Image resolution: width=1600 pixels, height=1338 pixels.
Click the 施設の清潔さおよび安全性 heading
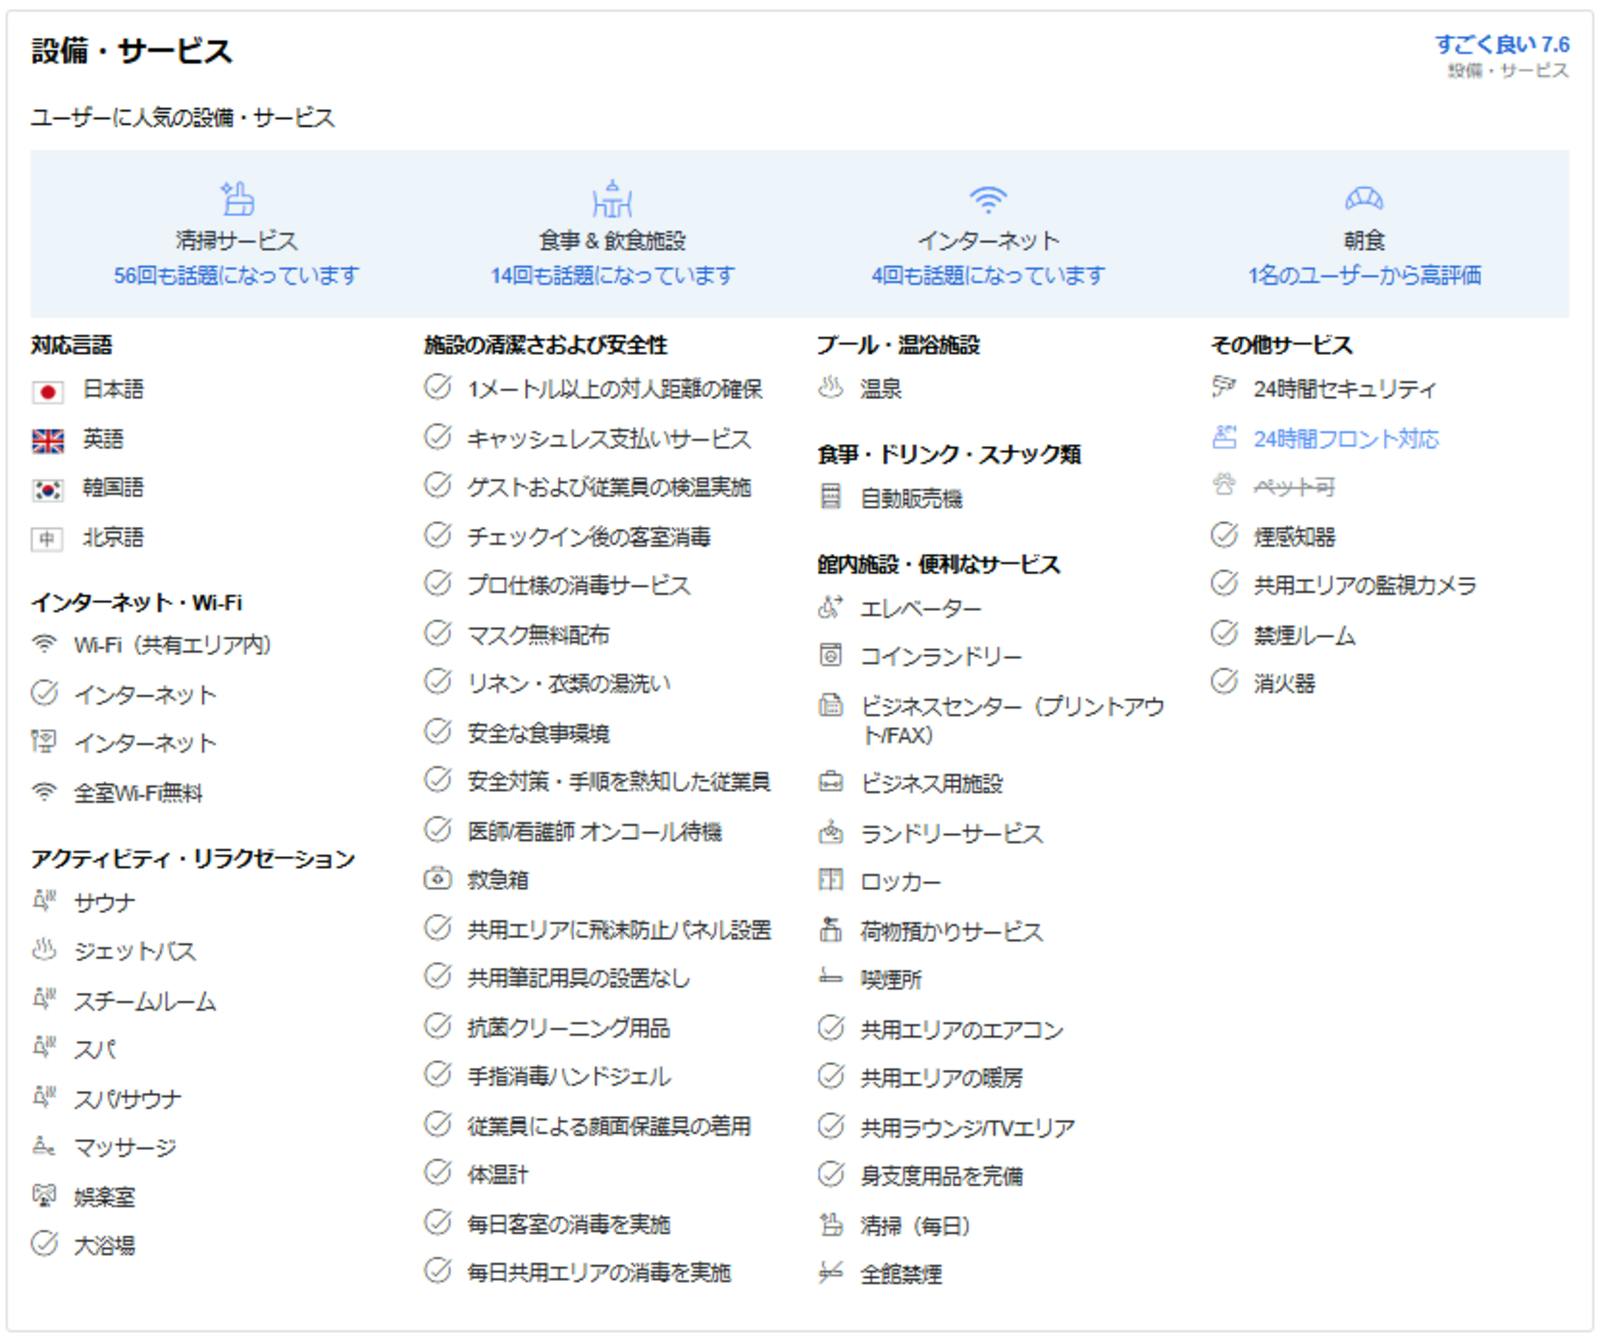[x=545, y=345]
